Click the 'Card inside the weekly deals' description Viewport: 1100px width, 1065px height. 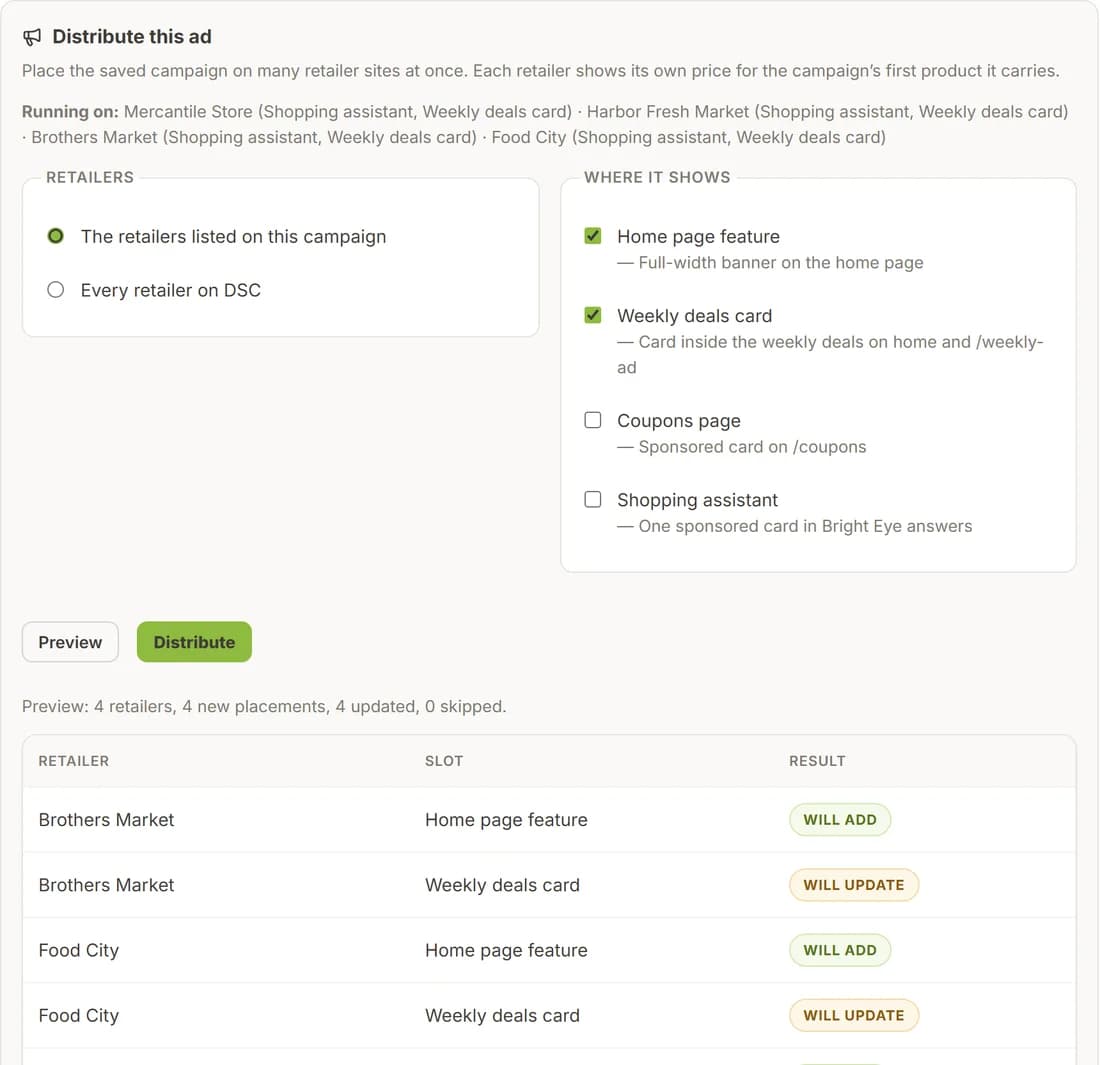click(x=830, y=355)
